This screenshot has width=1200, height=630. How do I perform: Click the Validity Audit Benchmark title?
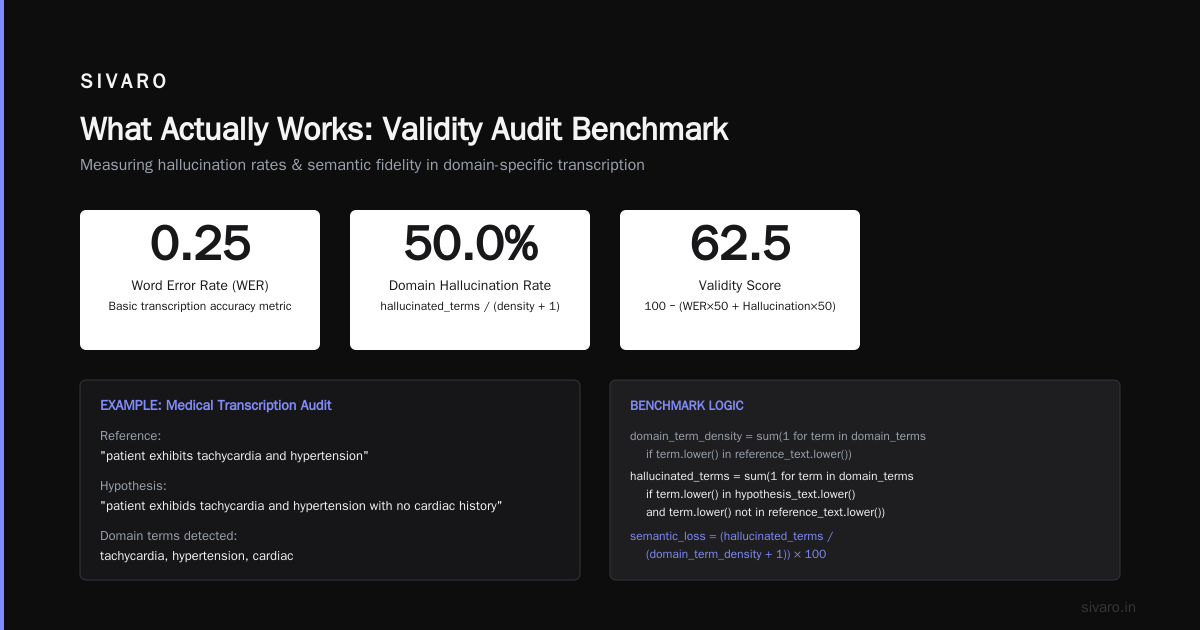tap(404, 129)
